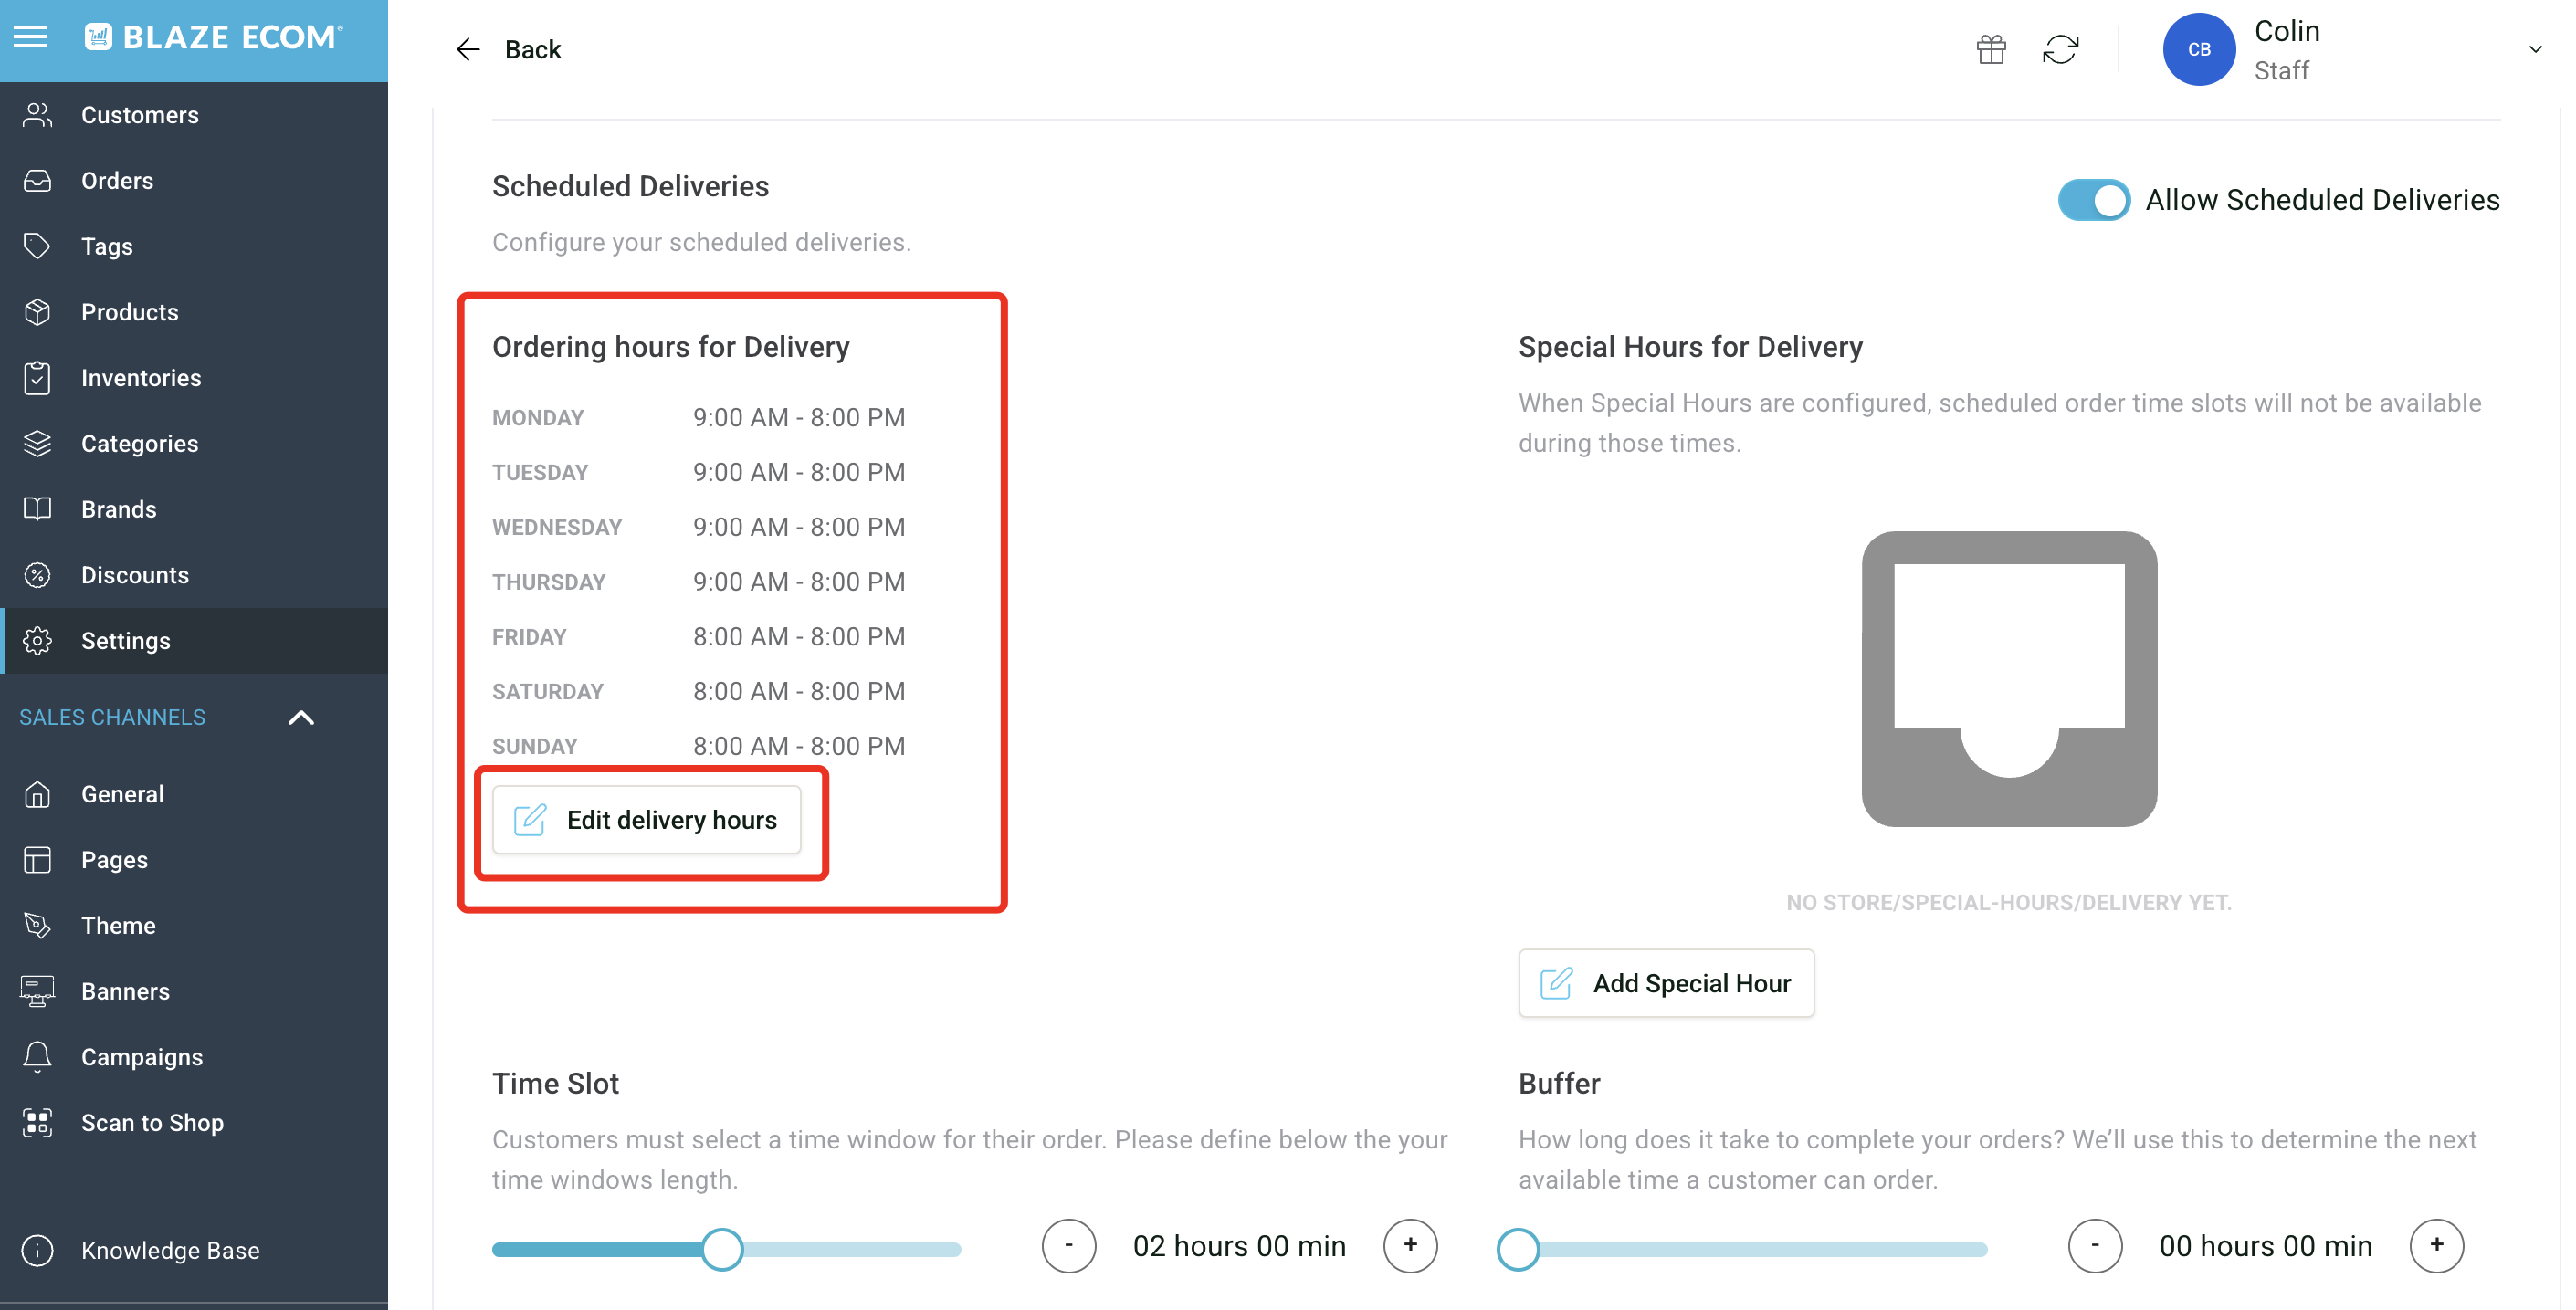Image resolution: width=2576 pixels, height=1310 pixels.
Task: Click the Knowledge Base info icon
Action: (37, 1250)
